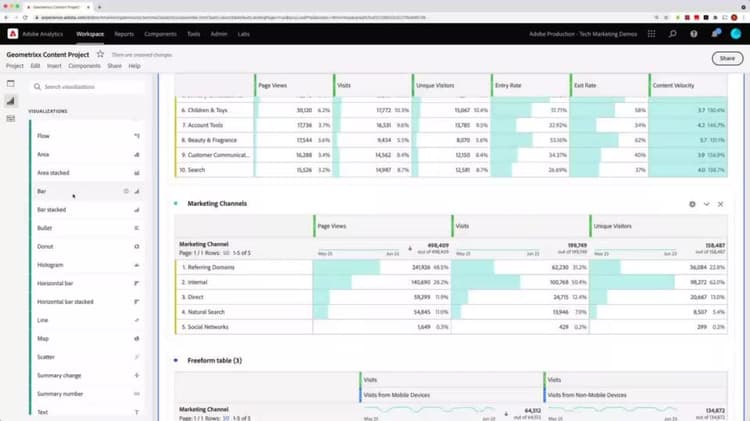Click the Search visualizations field
Image resolution: width=750 pixels, height=421 pixels.
click(88, 87)
